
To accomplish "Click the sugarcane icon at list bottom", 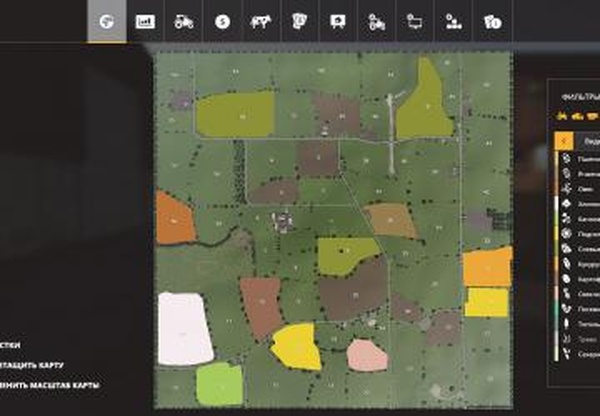I will [566, 354].
